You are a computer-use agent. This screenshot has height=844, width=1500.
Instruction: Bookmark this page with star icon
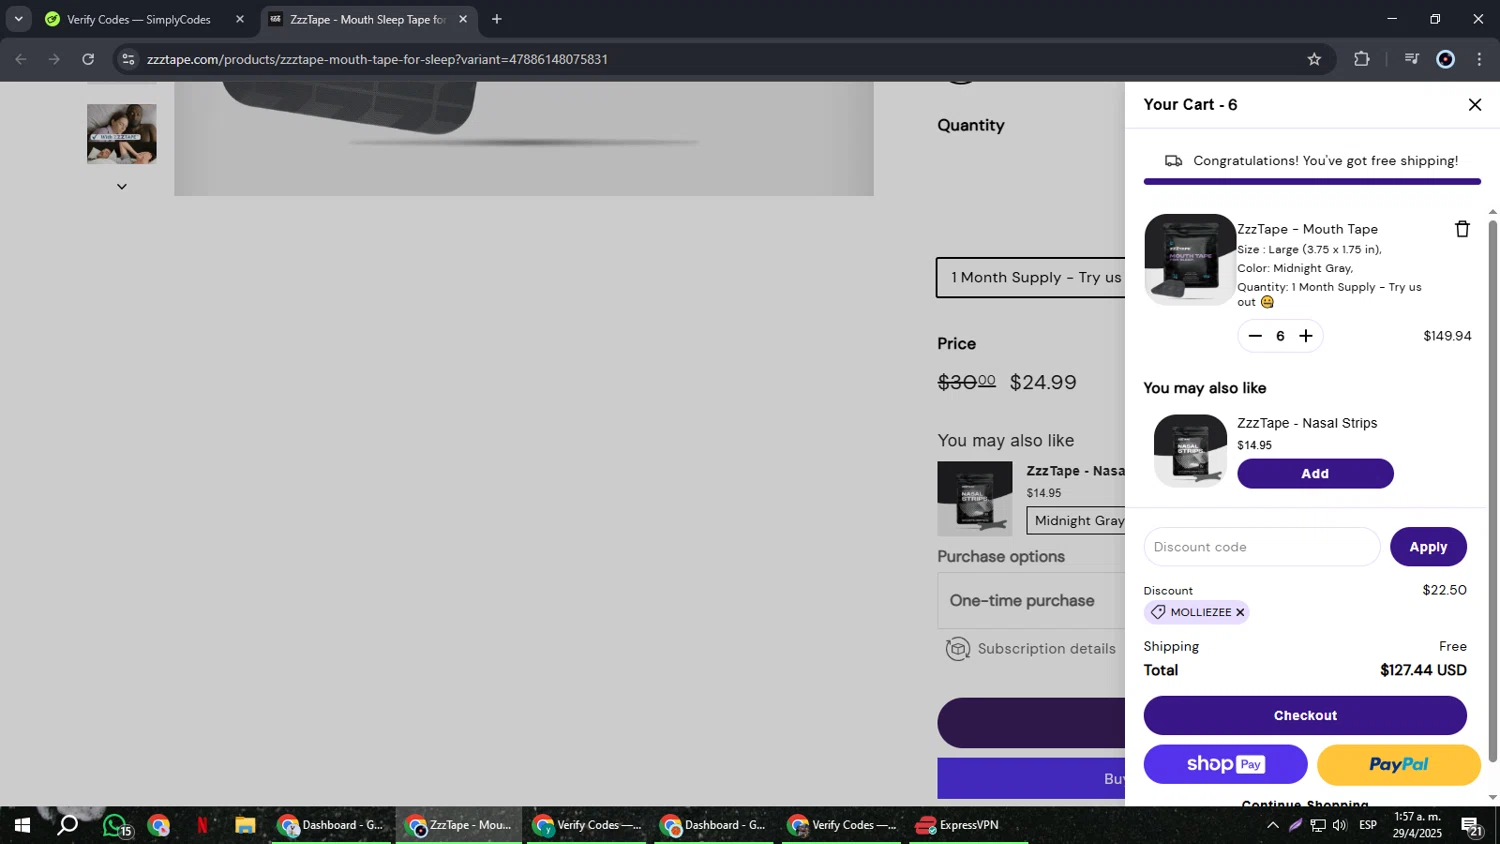[1314, 59]
